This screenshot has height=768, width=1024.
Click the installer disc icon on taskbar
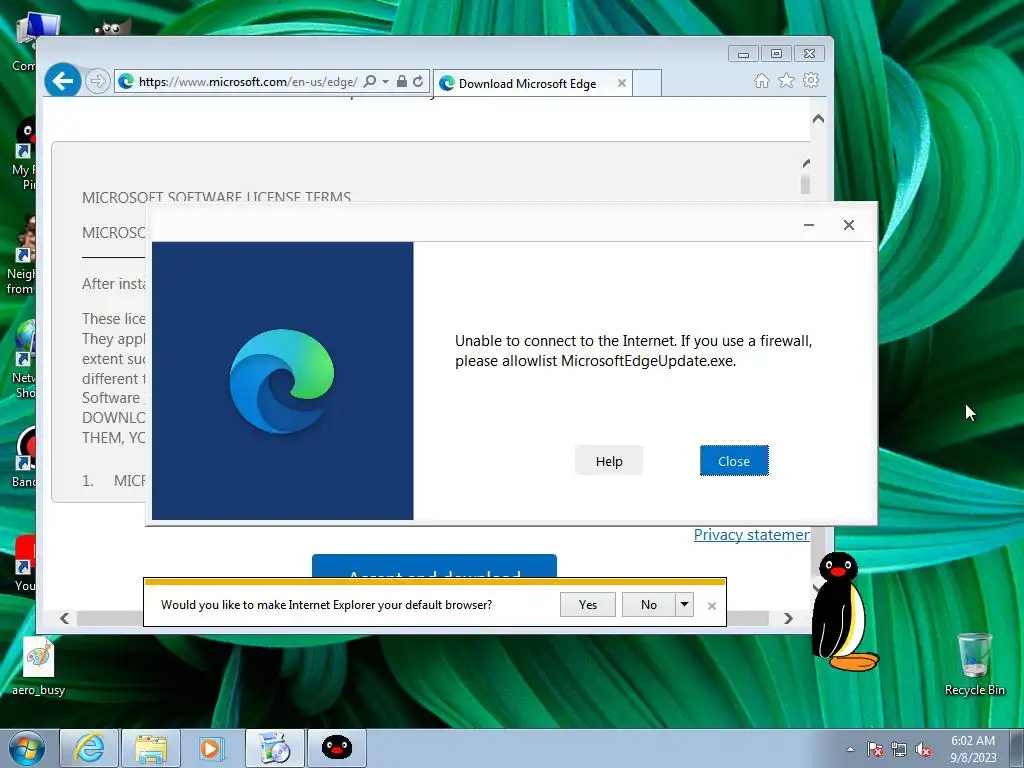(x=274, y=748)
